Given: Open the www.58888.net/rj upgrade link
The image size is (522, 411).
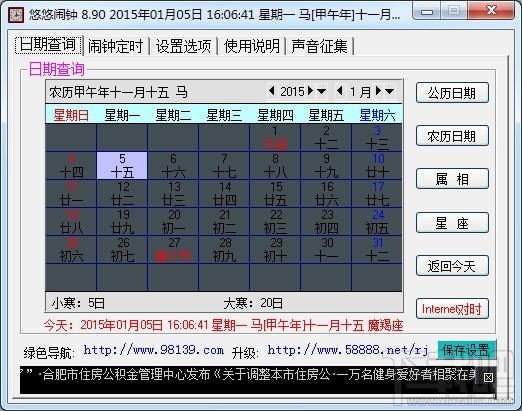Looking at the screenshot, I should point(348,350).
